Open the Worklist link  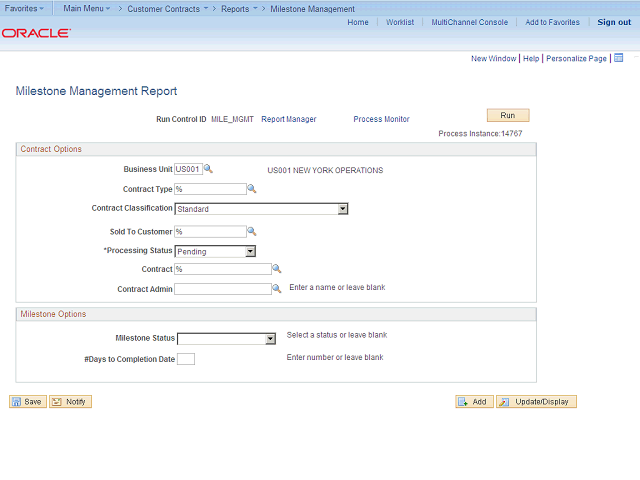(400, 22)
